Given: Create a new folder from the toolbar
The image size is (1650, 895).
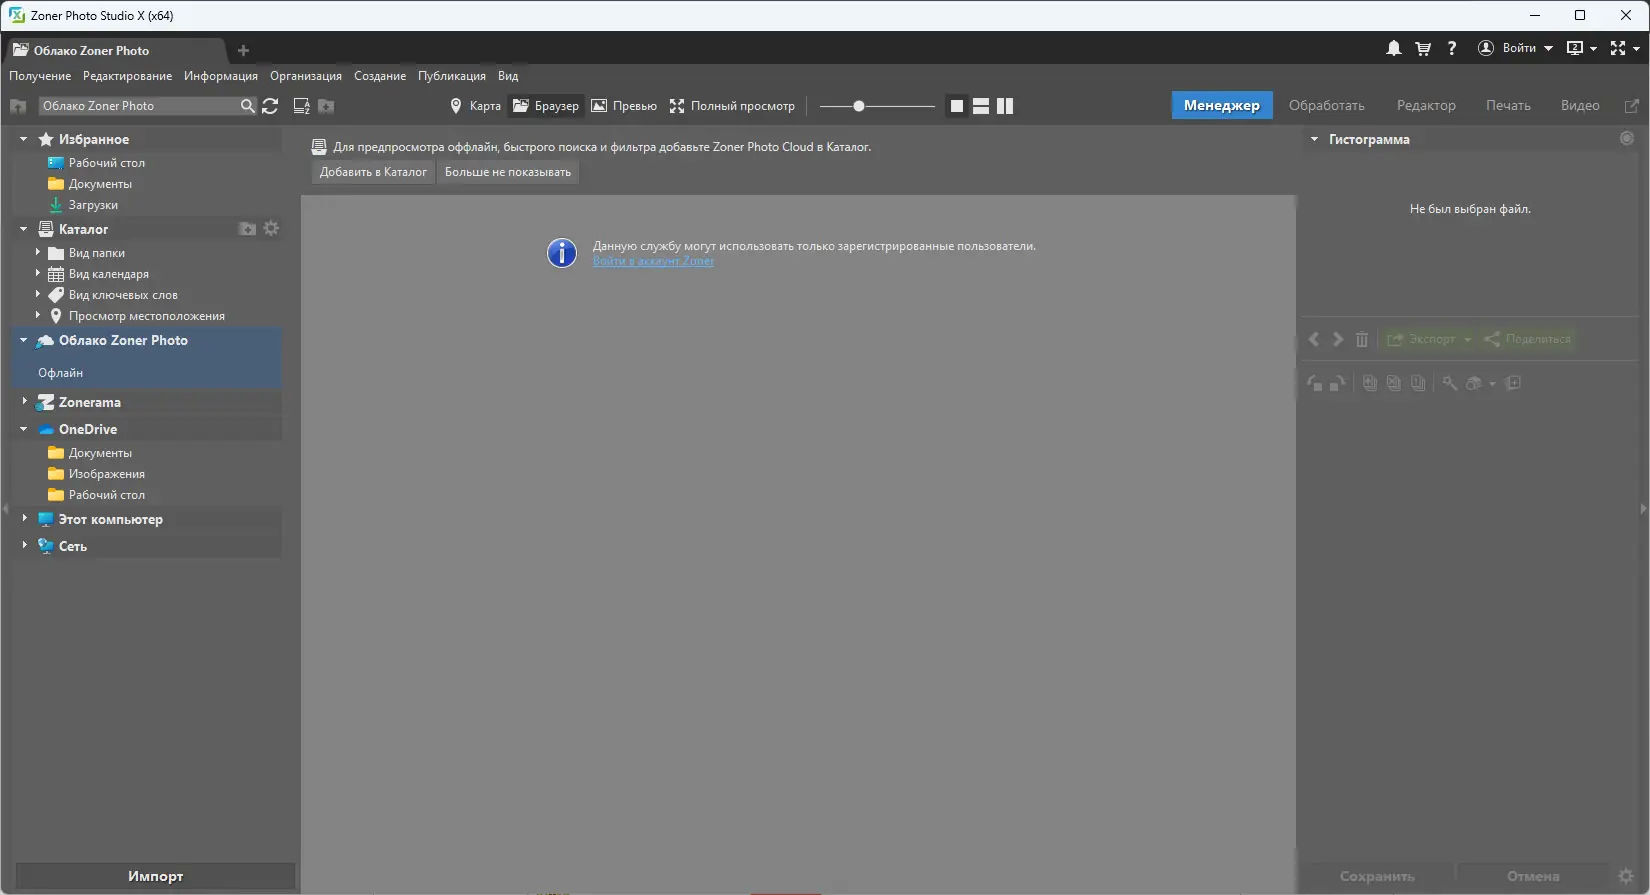Looking at the screenshot, I should (x=326, y=106).
